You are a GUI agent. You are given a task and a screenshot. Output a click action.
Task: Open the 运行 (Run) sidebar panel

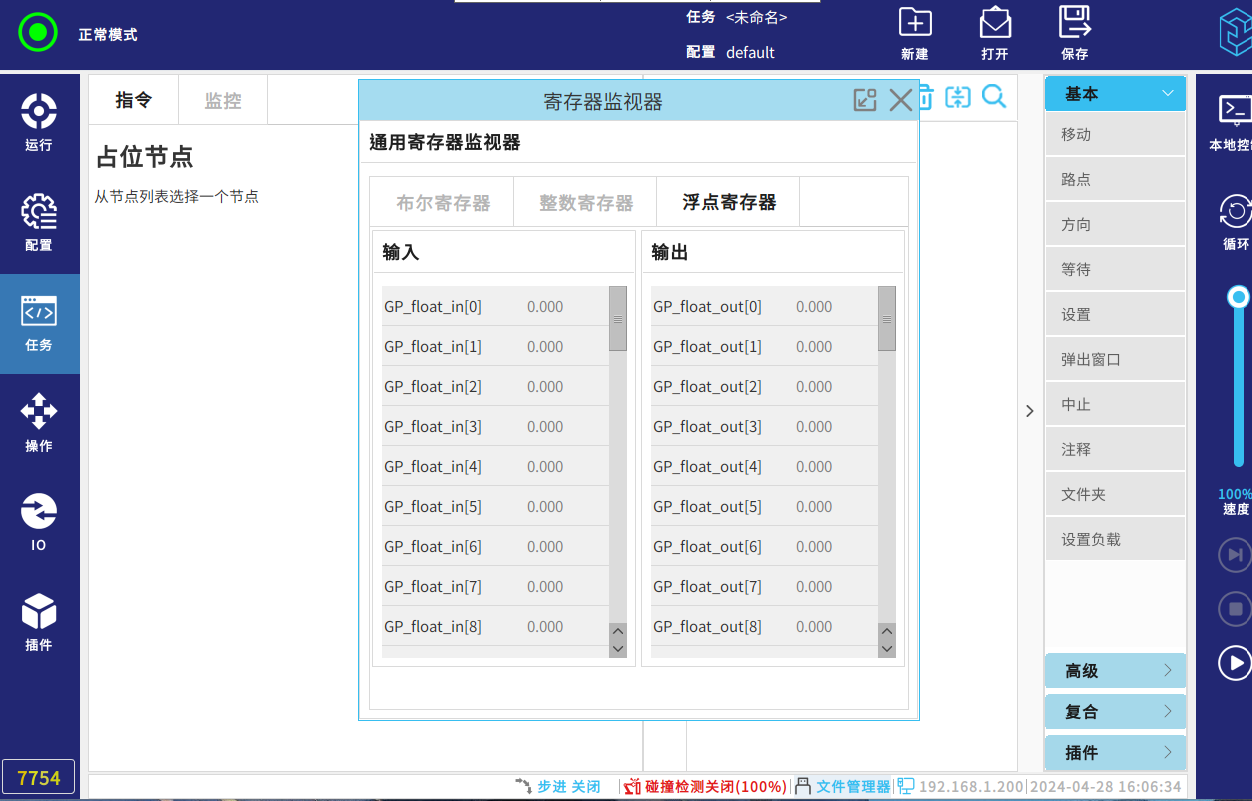[39, 122]
